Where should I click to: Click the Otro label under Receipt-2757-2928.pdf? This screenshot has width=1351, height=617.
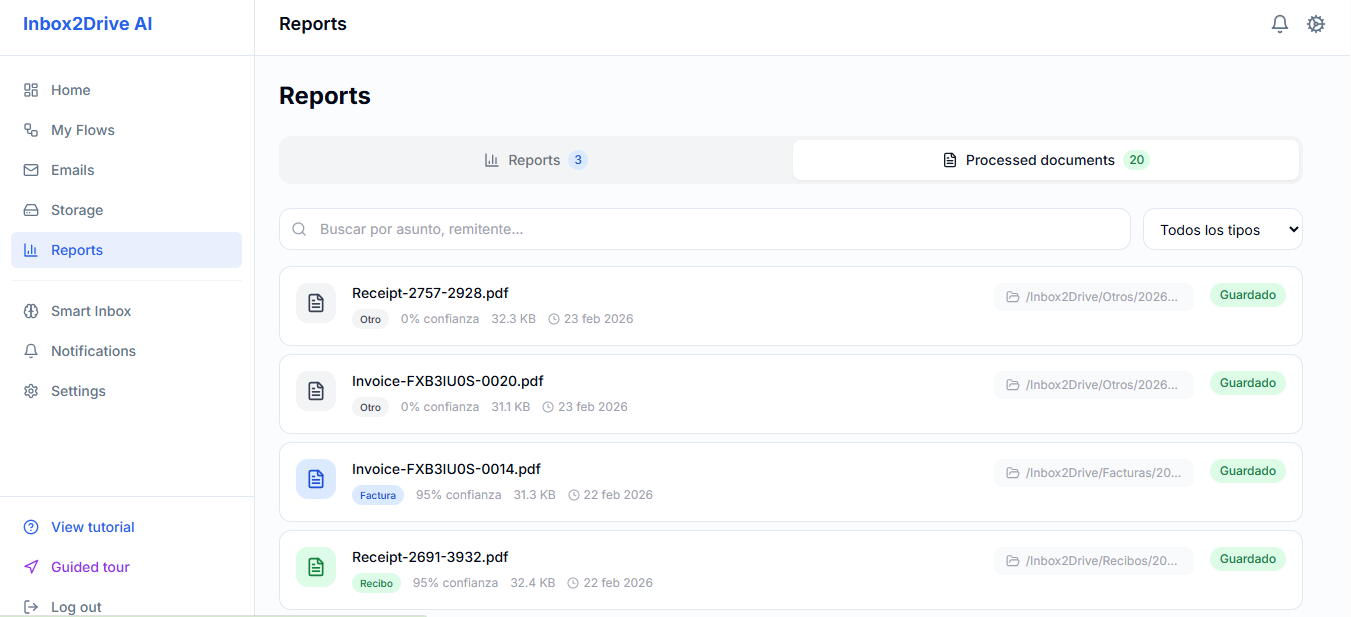[370, 318]
